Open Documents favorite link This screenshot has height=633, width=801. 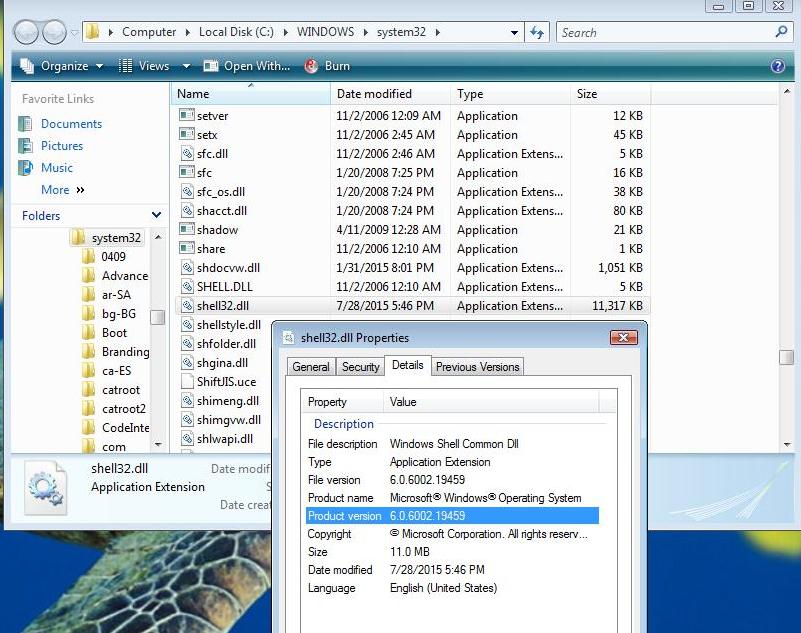tap(71, 124)
